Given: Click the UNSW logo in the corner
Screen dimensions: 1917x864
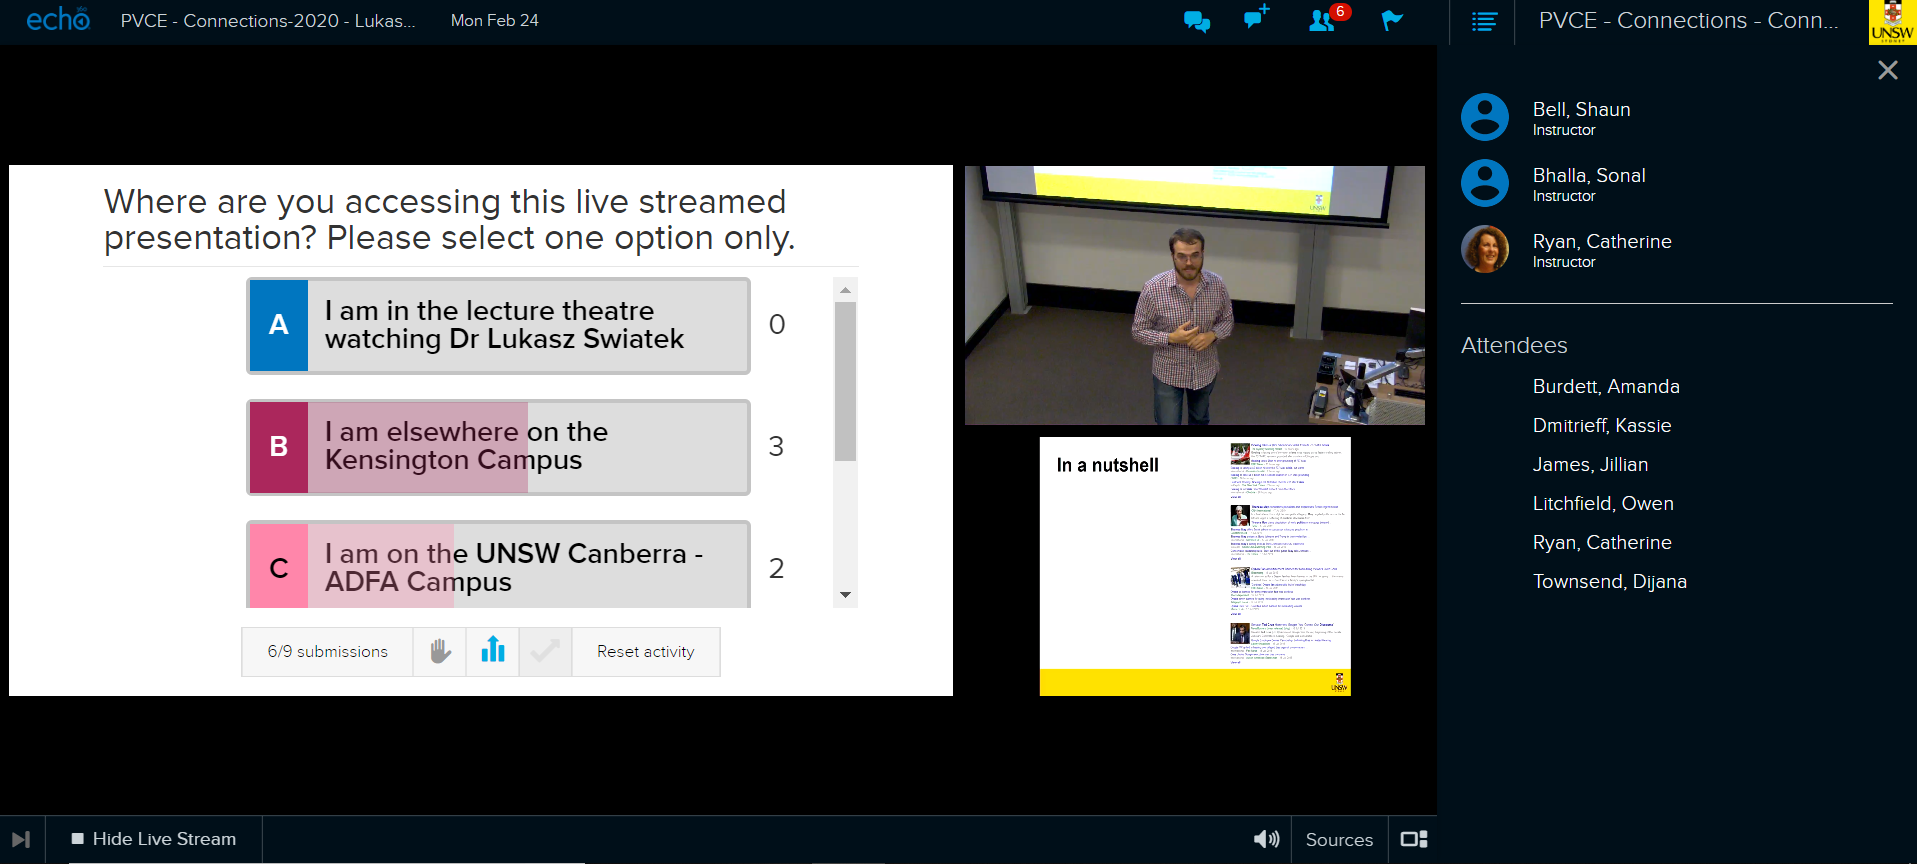Looking at the screenshot, I should (x=1892, y=22).
